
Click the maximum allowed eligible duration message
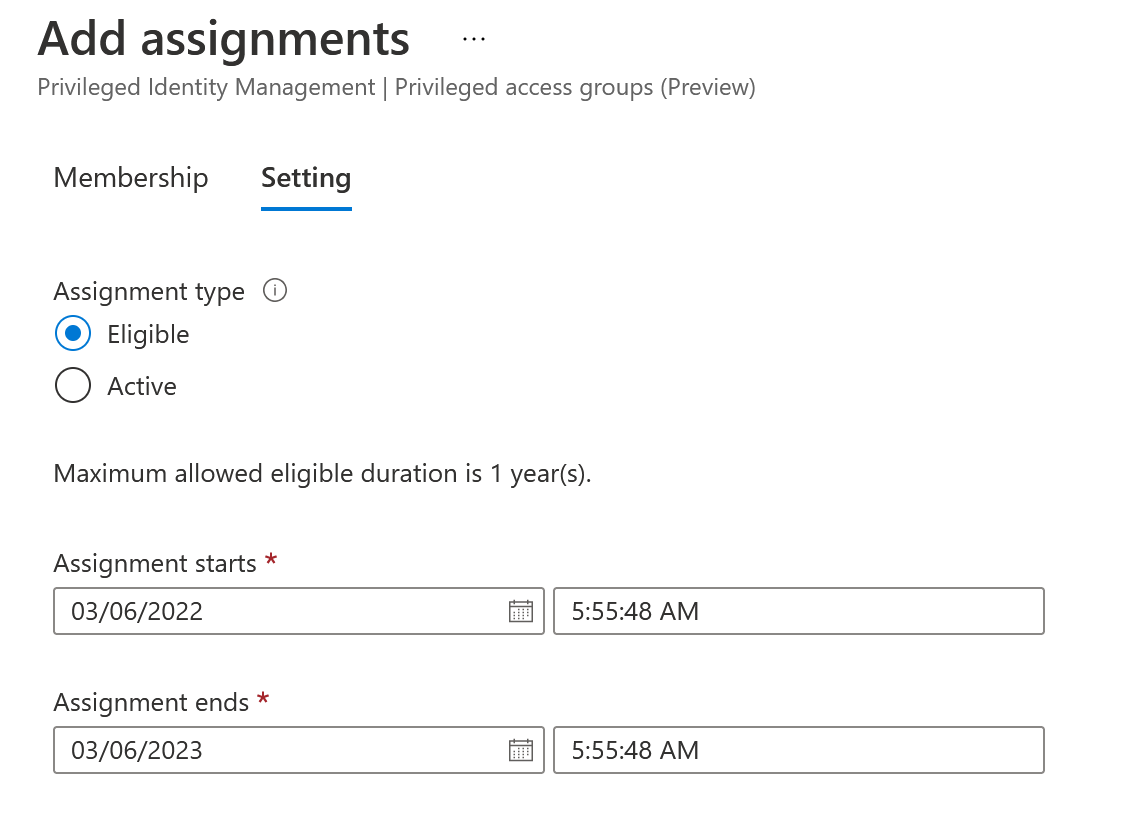pos(322,473)
